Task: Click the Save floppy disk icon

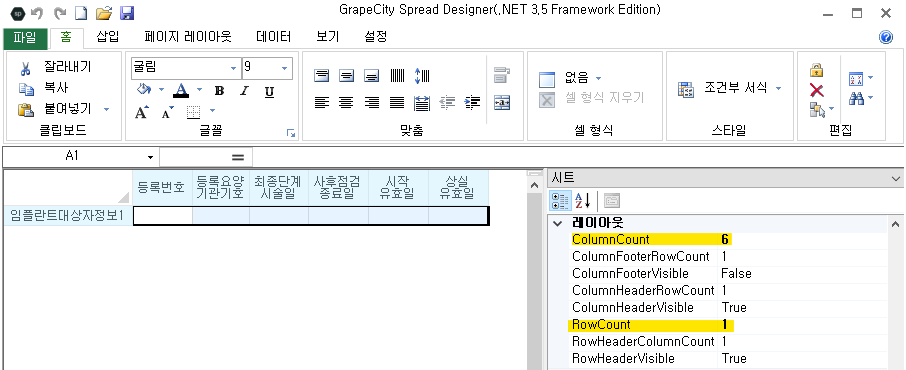Action: click(x=127, y=13)
